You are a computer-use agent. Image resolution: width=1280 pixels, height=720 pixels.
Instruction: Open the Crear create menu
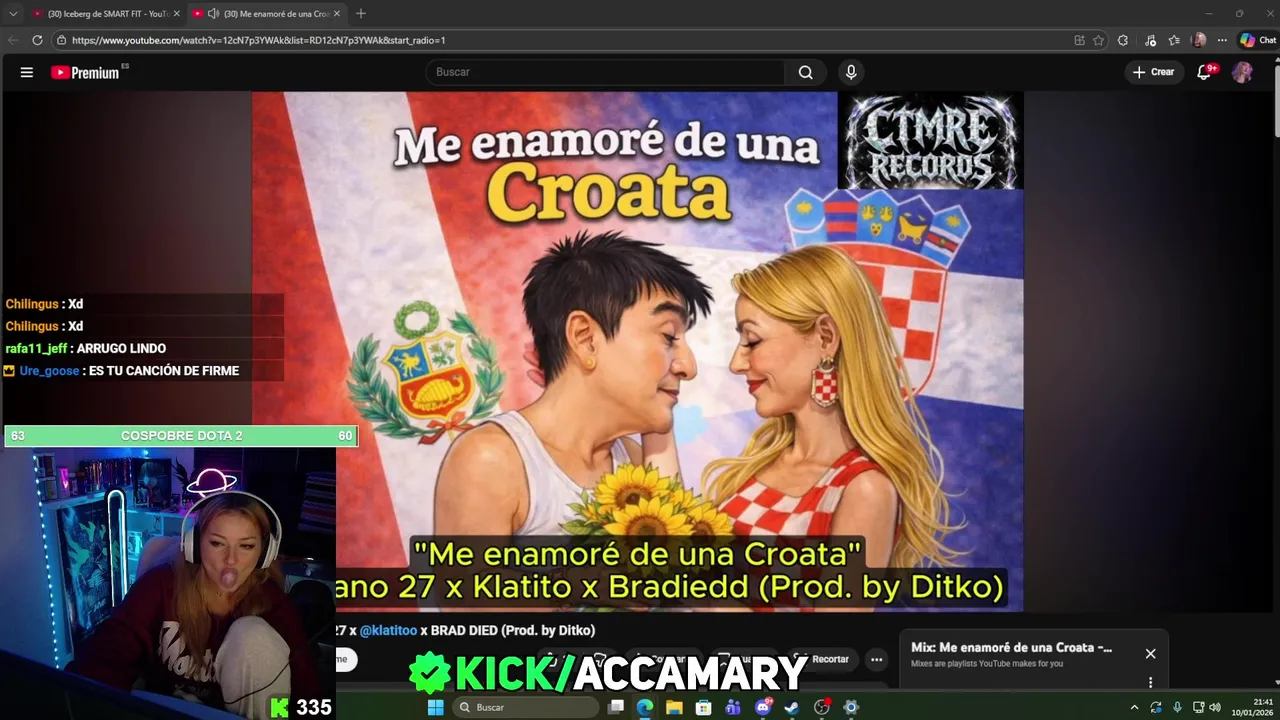pos(1153,72)
